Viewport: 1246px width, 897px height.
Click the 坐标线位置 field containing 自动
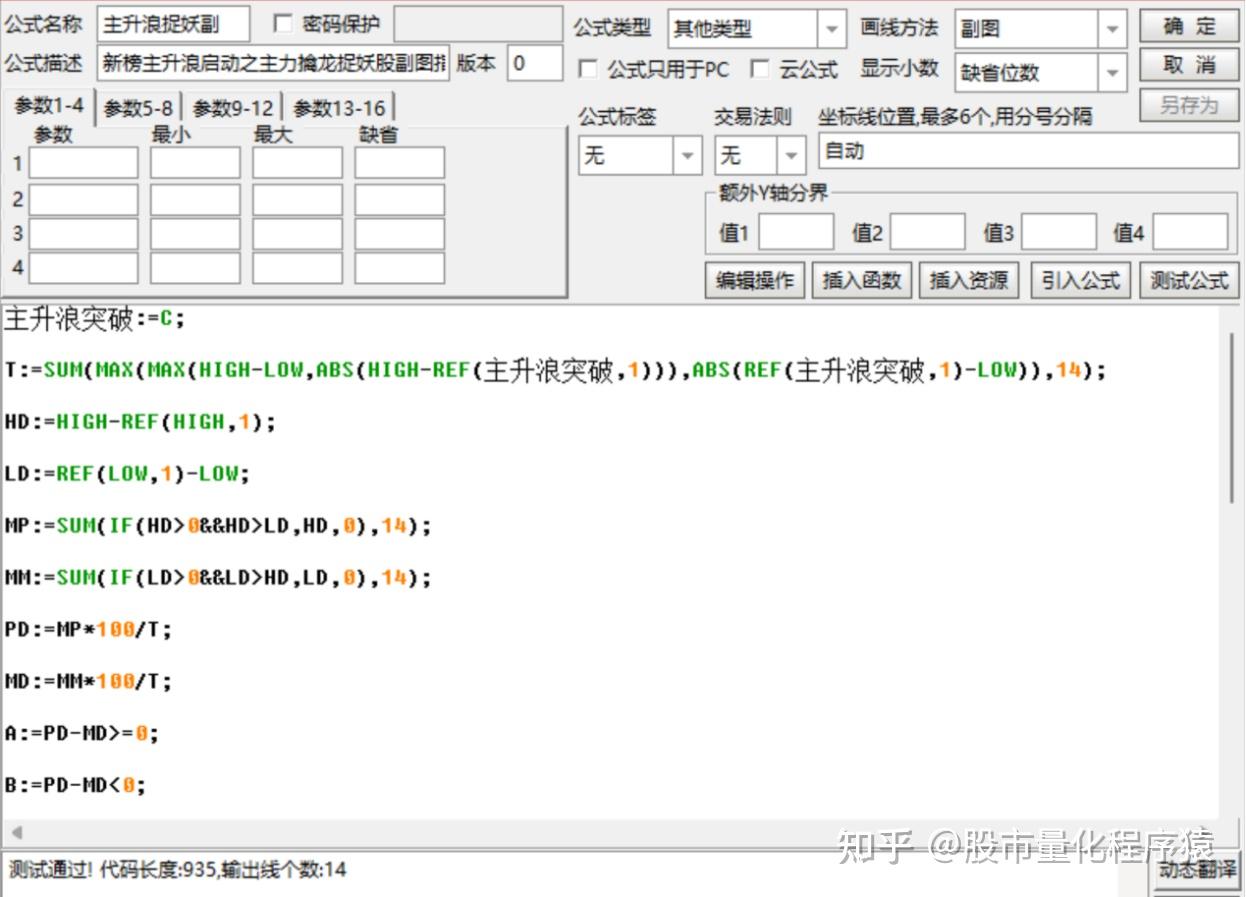1028,151
